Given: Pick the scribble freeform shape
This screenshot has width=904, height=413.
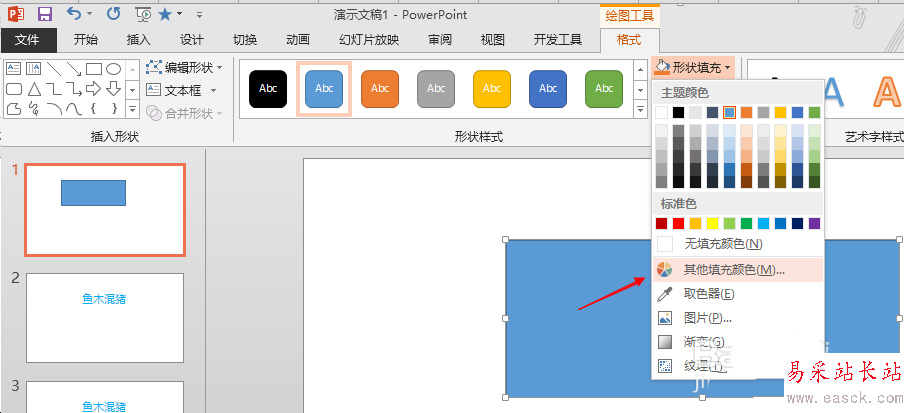Looking at the screenshot, I should point(34,108).
